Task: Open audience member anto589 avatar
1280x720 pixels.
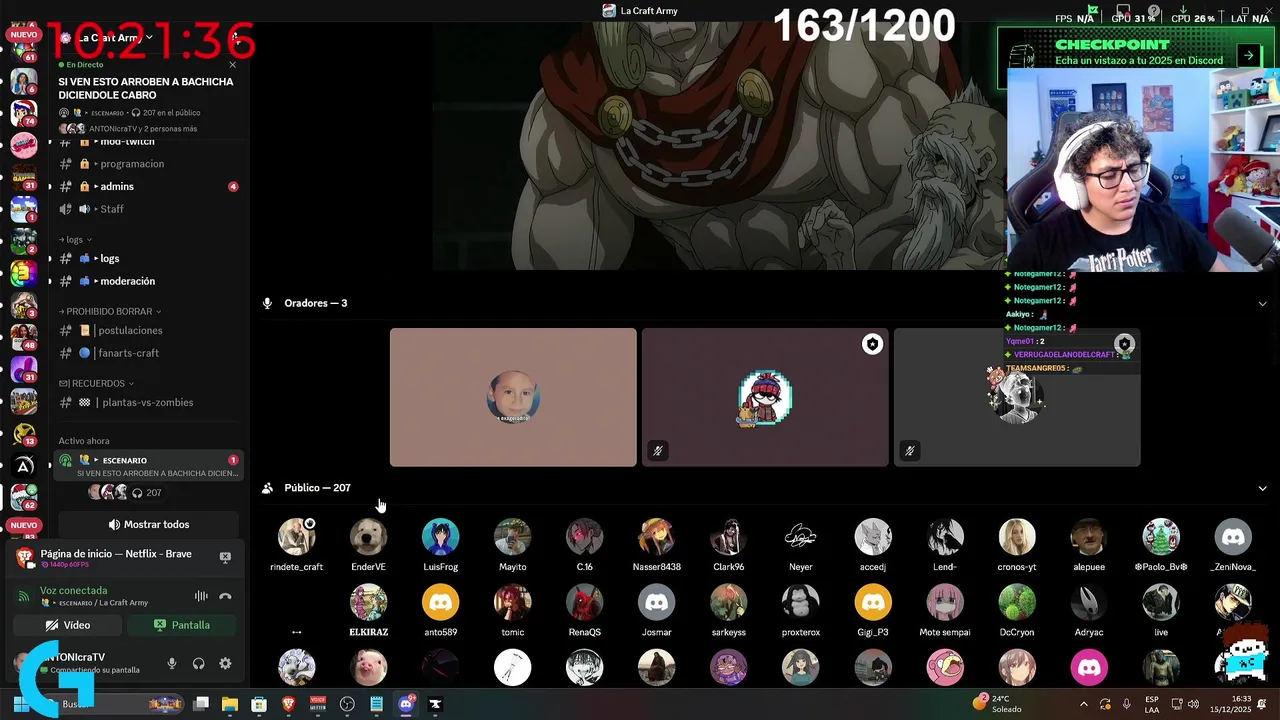Action: click(440, 603)
